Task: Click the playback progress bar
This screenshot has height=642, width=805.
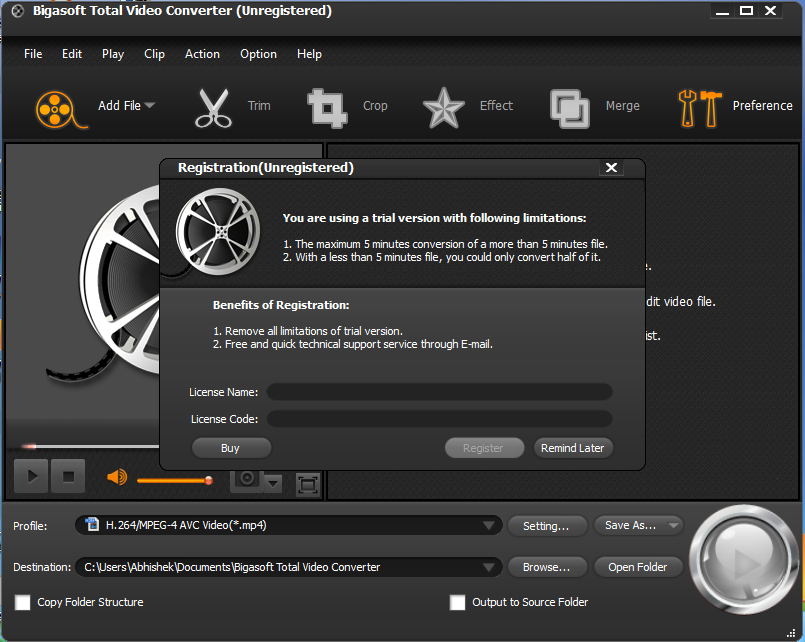Action: point(90,446)
